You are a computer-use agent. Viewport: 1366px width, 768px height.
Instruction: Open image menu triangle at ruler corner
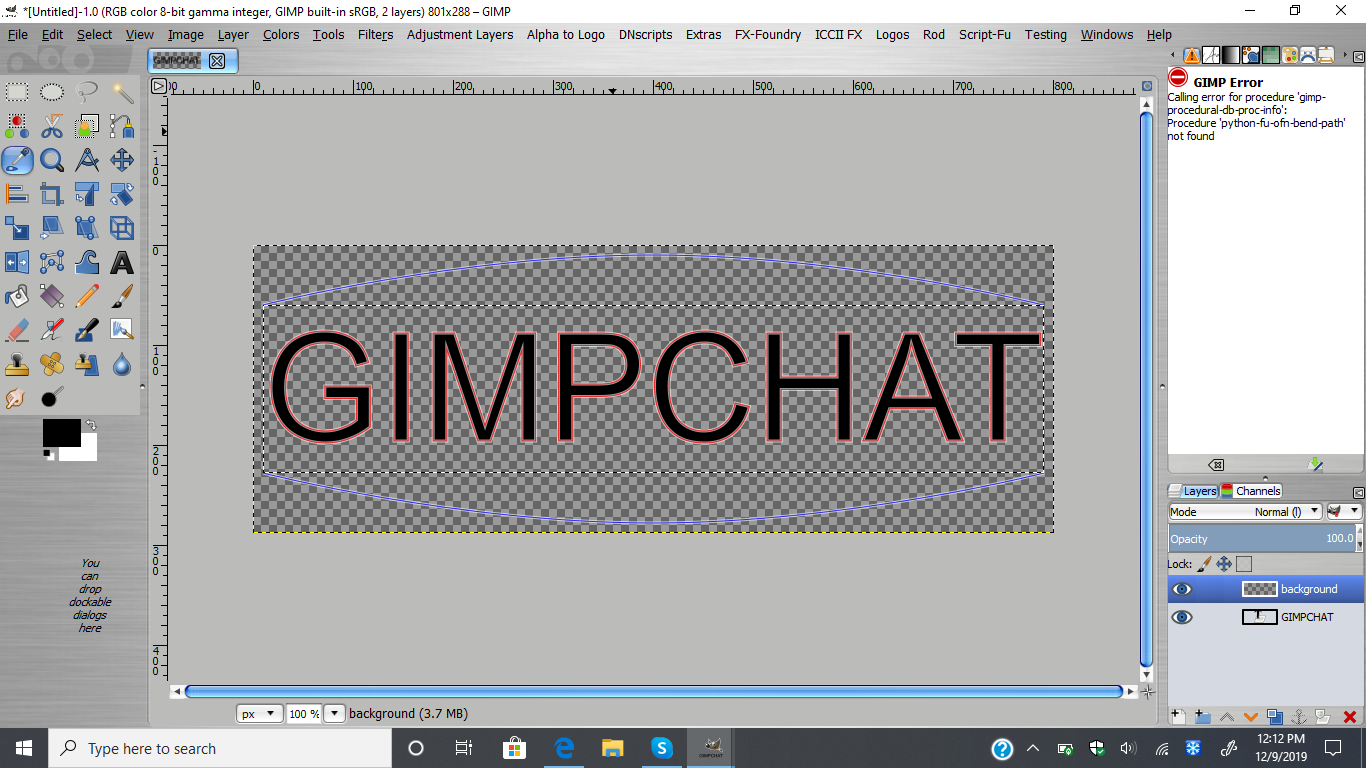click(x=158, y=86)
